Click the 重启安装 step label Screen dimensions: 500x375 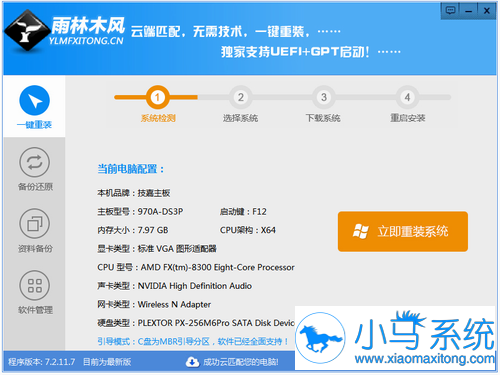tap(407, 118)
